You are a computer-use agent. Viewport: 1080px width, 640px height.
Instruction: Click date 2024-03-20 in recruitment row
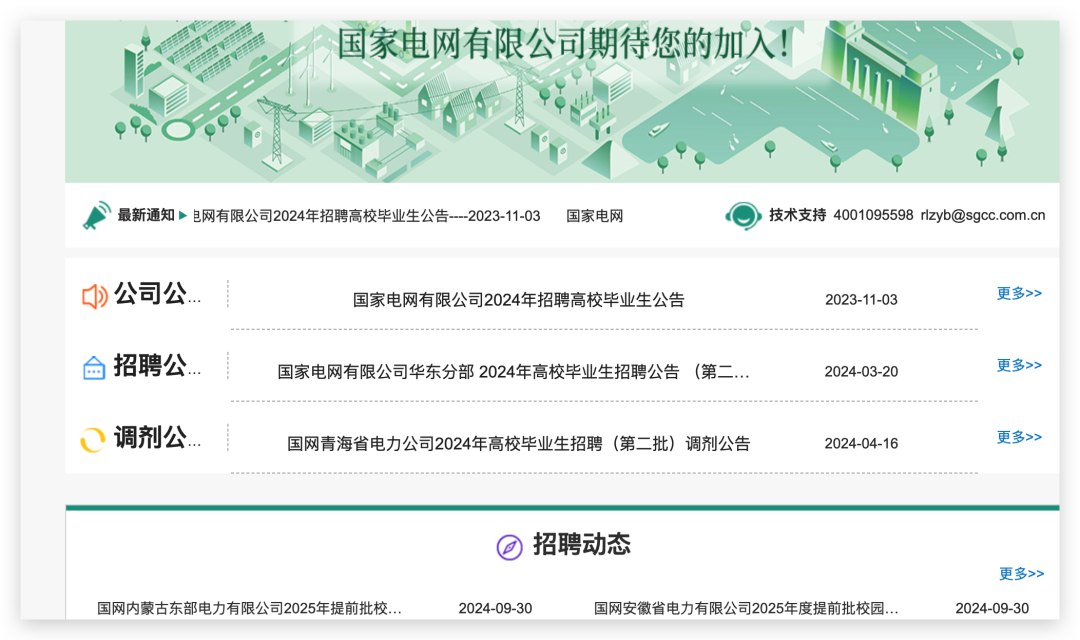pos(861,371)
